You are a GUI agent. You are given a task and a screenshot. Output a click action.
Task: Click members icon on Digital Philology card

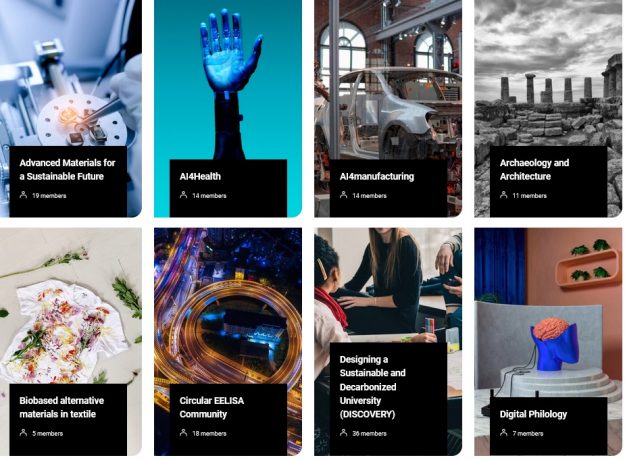click(x=504, y=433)
